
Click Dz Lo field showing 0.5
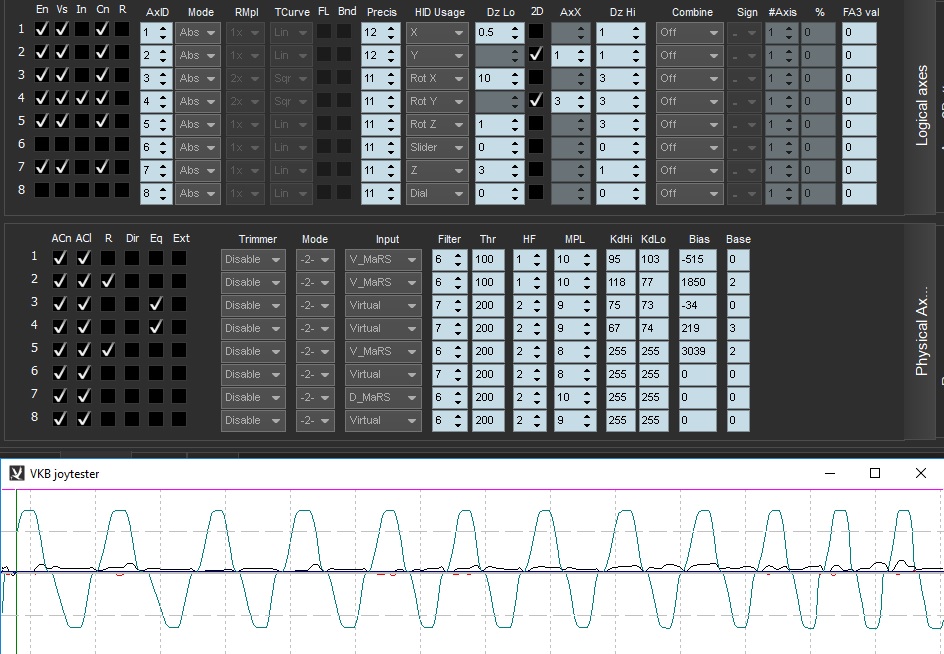coord(499,33)
